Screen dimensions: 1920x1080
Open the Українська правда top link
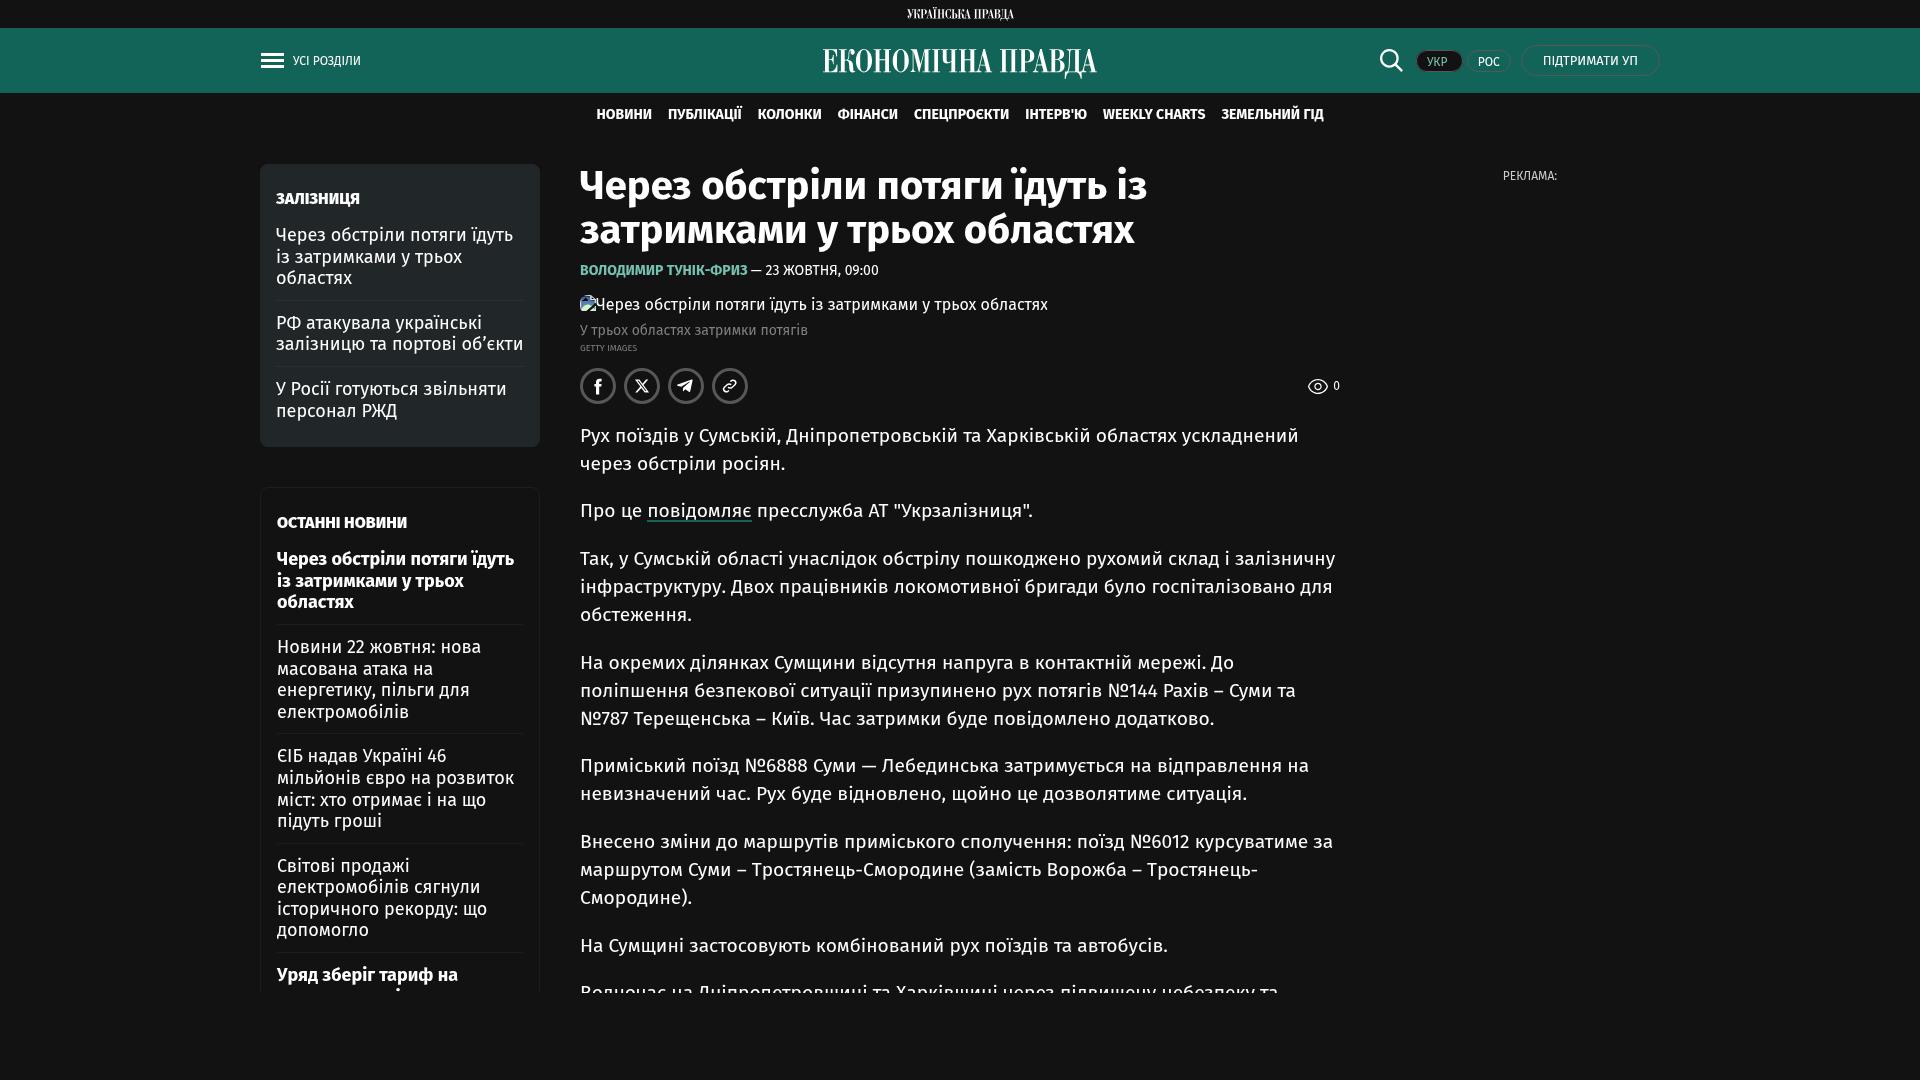[959, 14]
